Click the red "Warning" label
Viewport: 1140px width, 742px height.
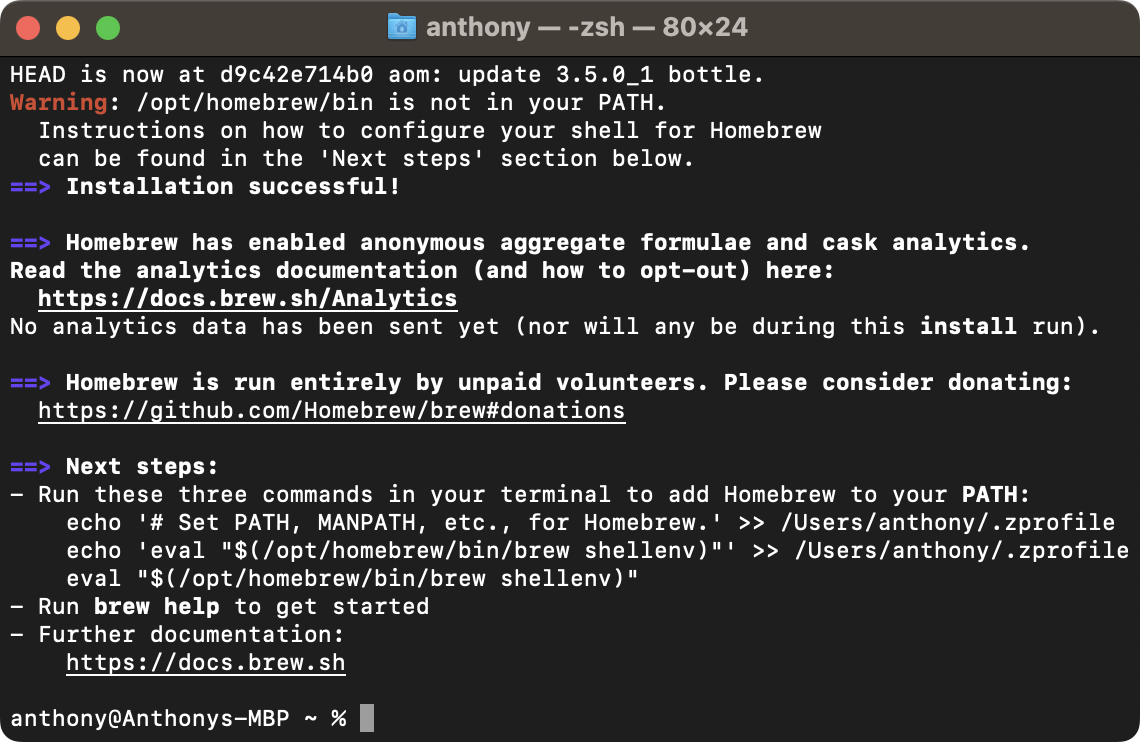click(x=58, y=103)
